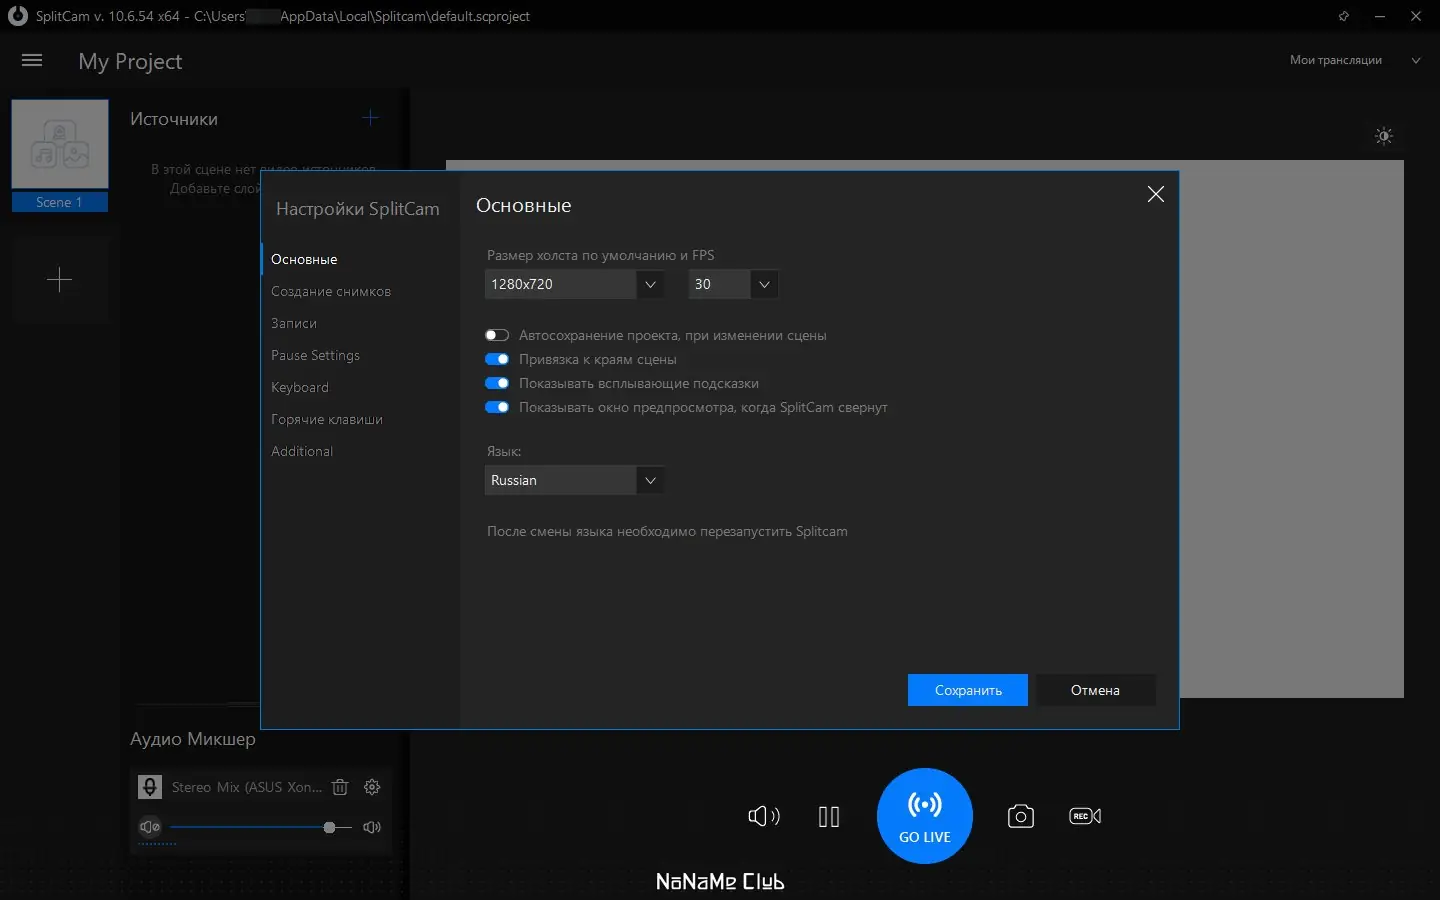Click the Настройки SplitCam dialog title
The image size is (1440, 900).
(x=358, y=208)
